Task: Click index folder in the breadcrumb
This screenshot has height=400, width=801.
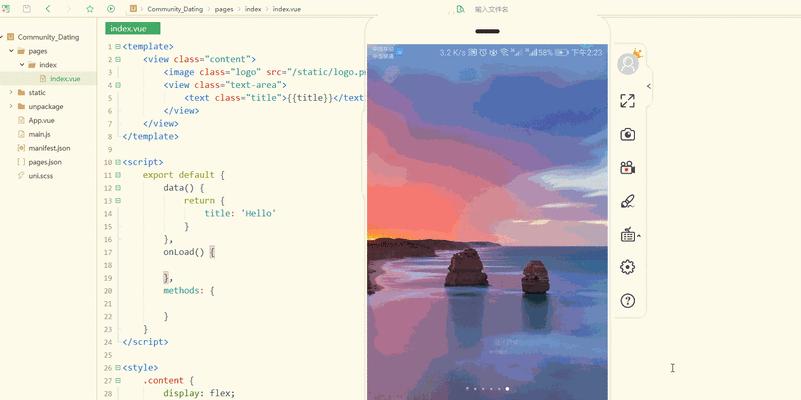Action: click(x=253, y=9)
